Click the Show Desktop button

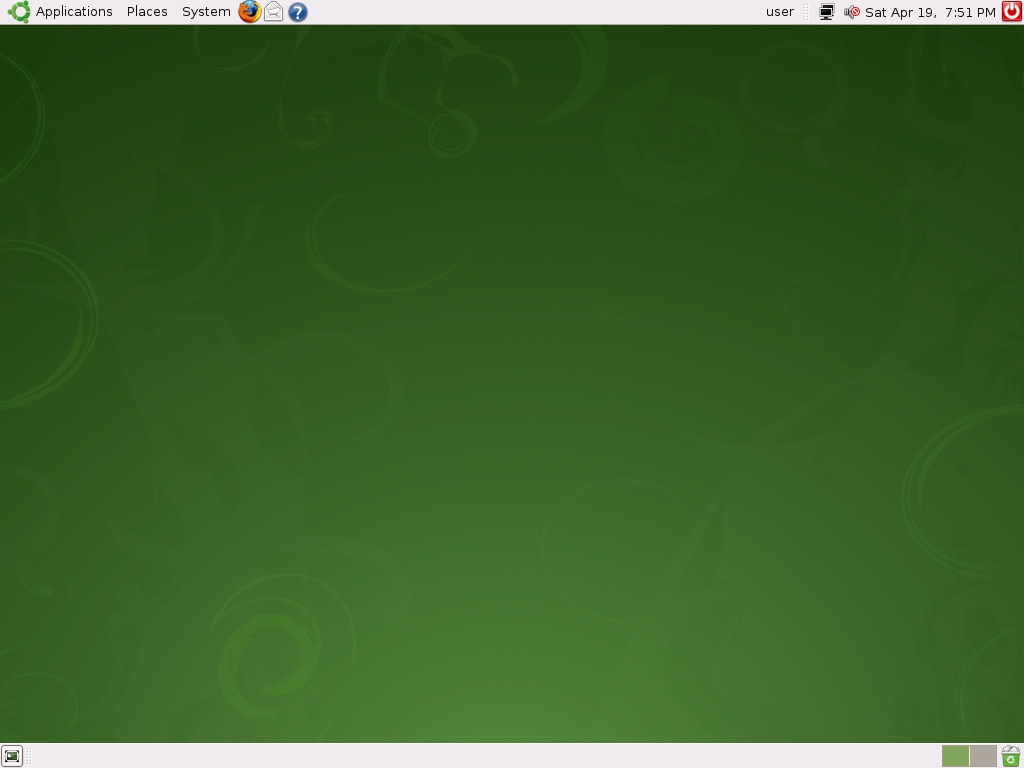click(x=12, y=756)
